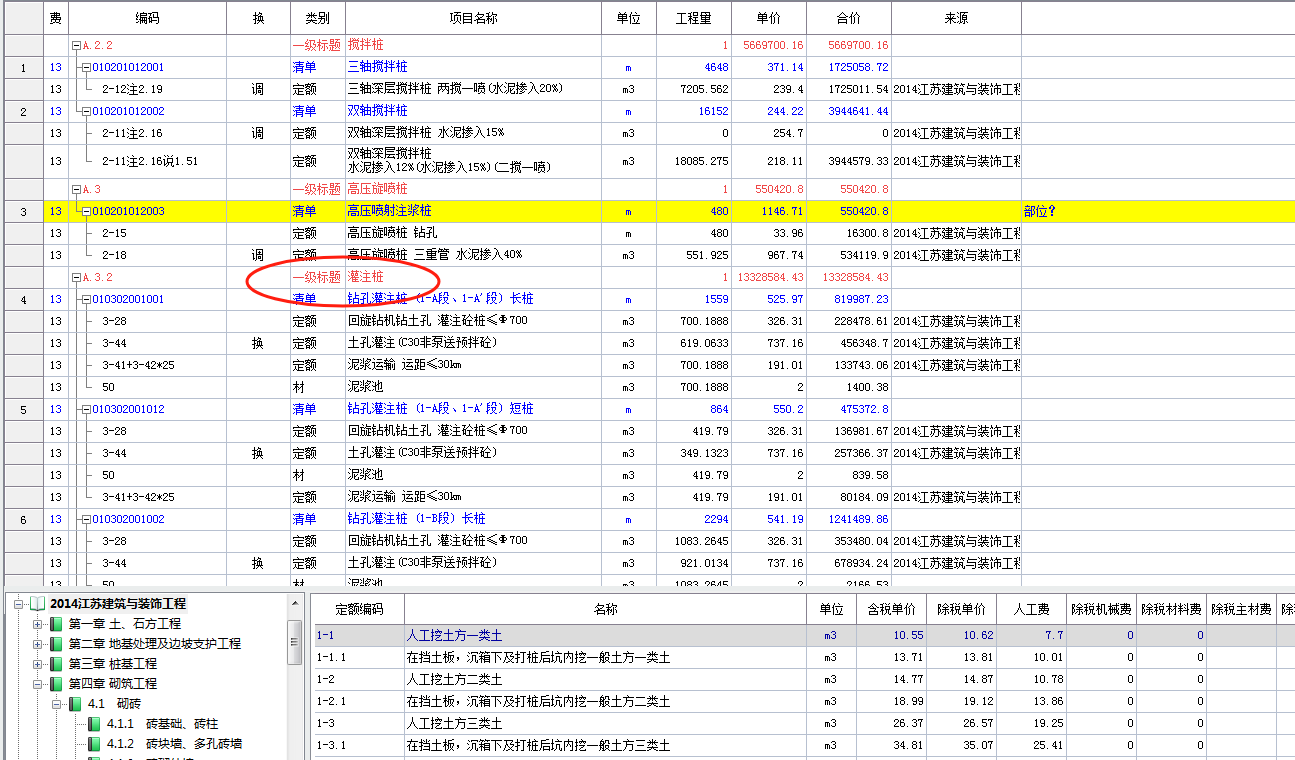The width and height of the screenshot is (1295, 760).
Task: Click the 定额编码 header in the lower table
Action: (x=359, y=609)
